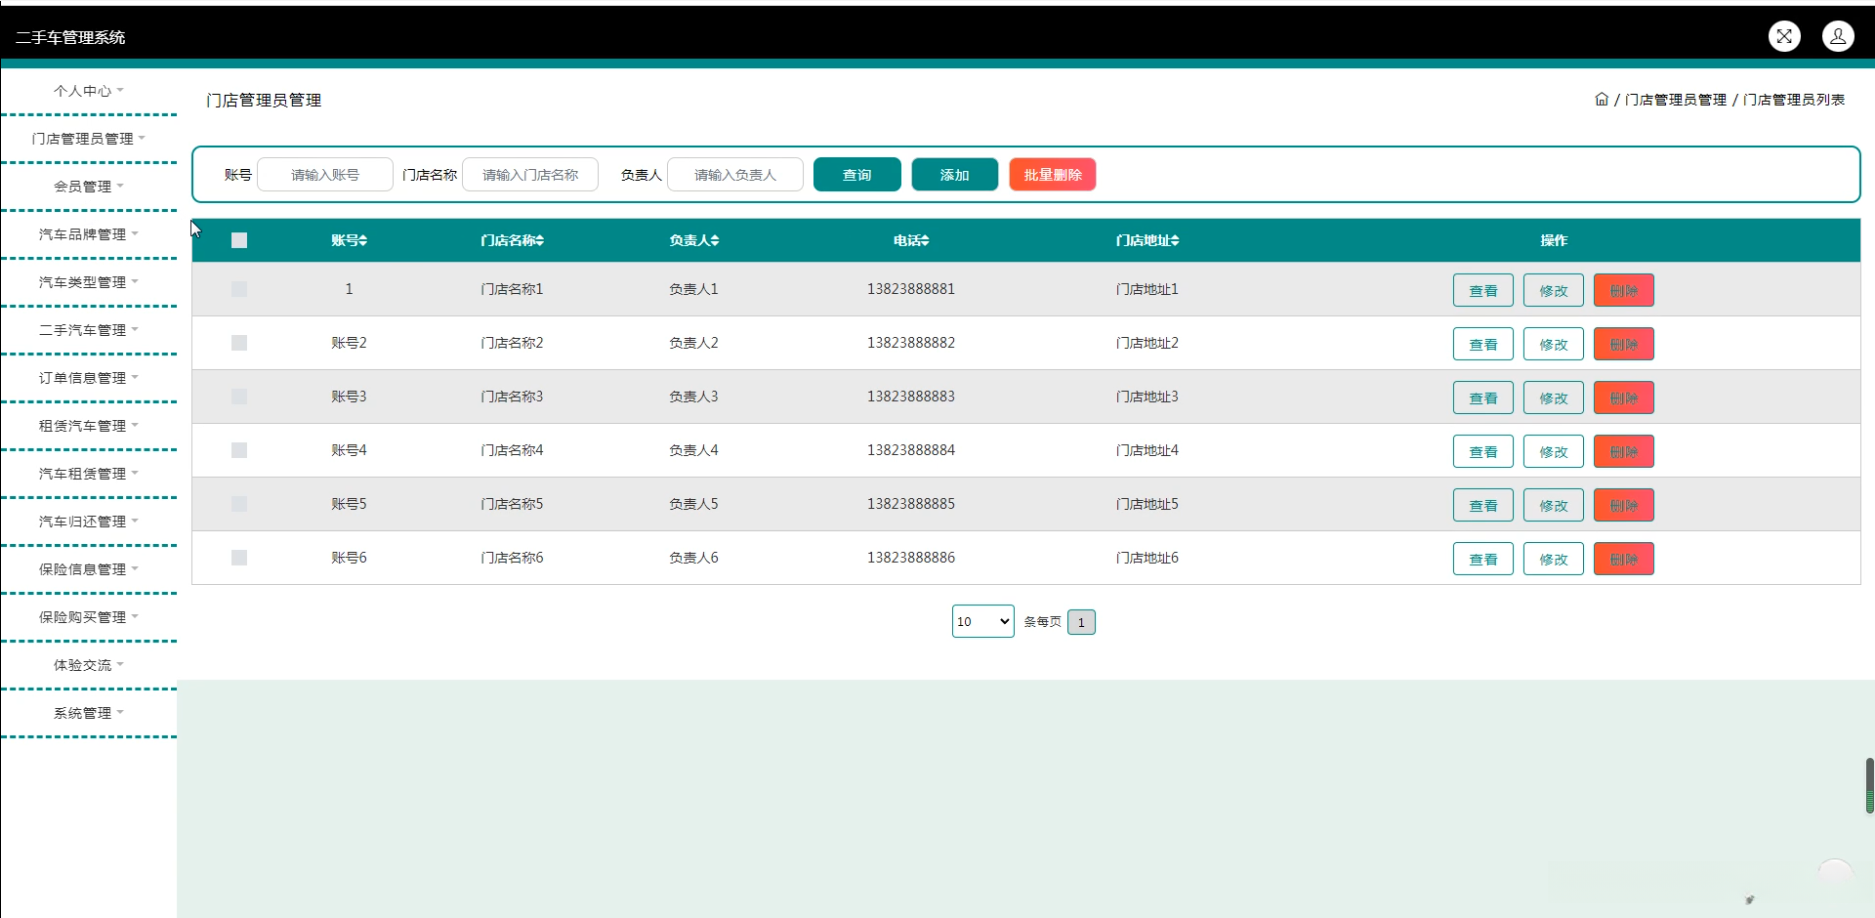
Task: Go to pagination page 1
Action: coord(1081,622)
